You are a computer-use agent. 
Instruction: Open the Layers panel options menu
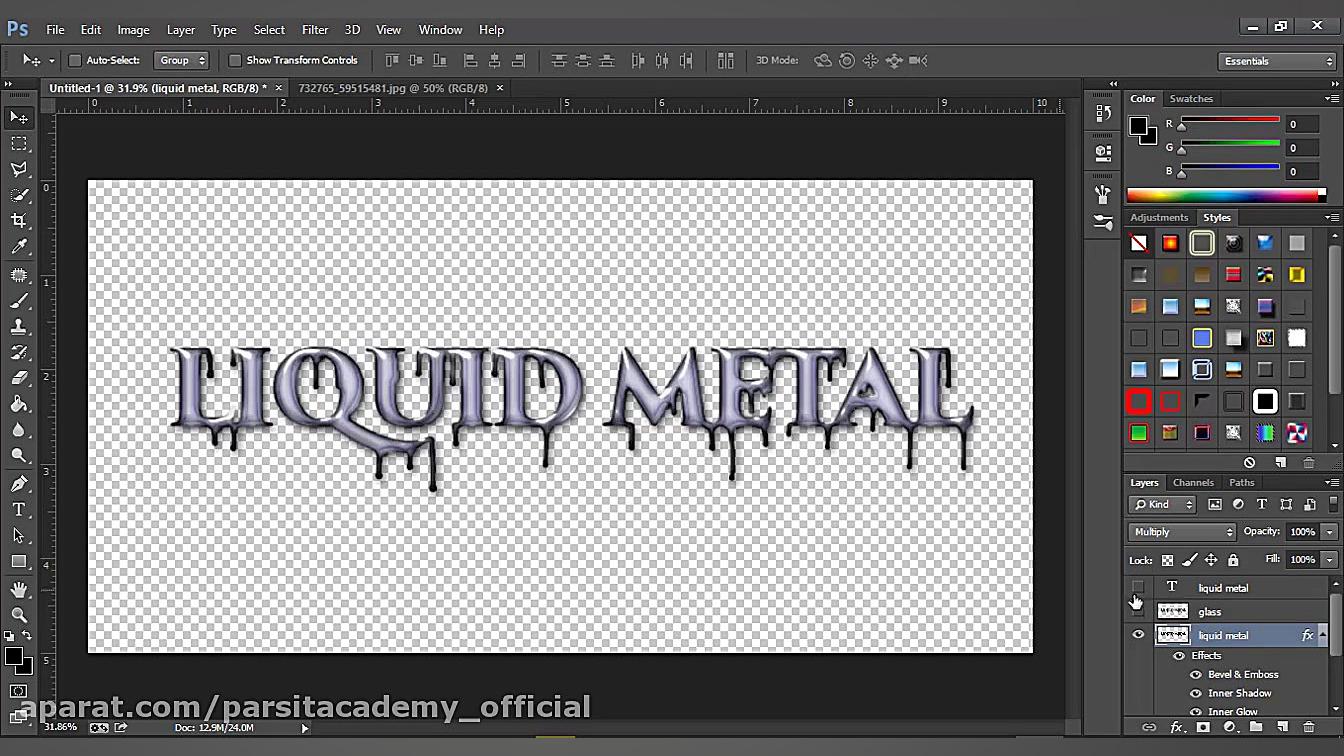click(1332, 483)
